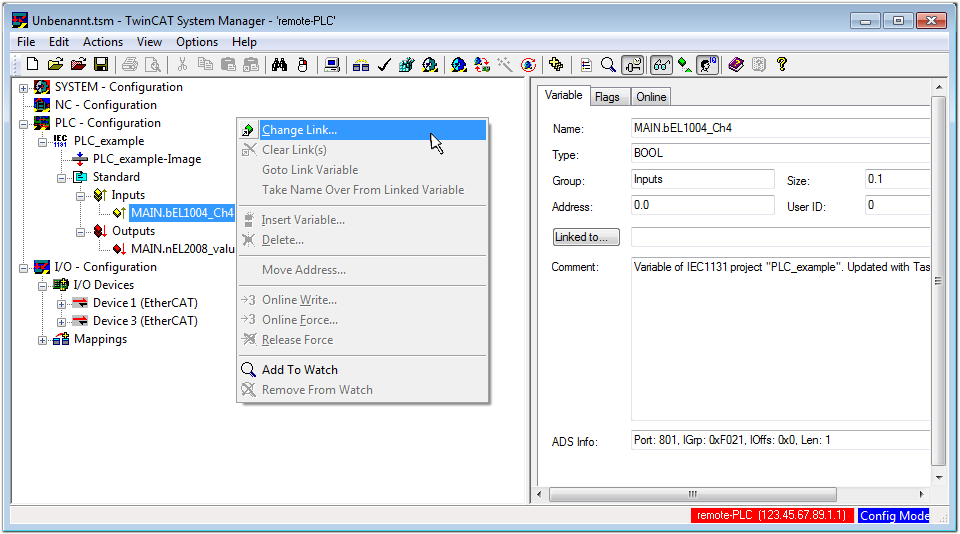Select Add To Watch menu entry

coord(299,370)
